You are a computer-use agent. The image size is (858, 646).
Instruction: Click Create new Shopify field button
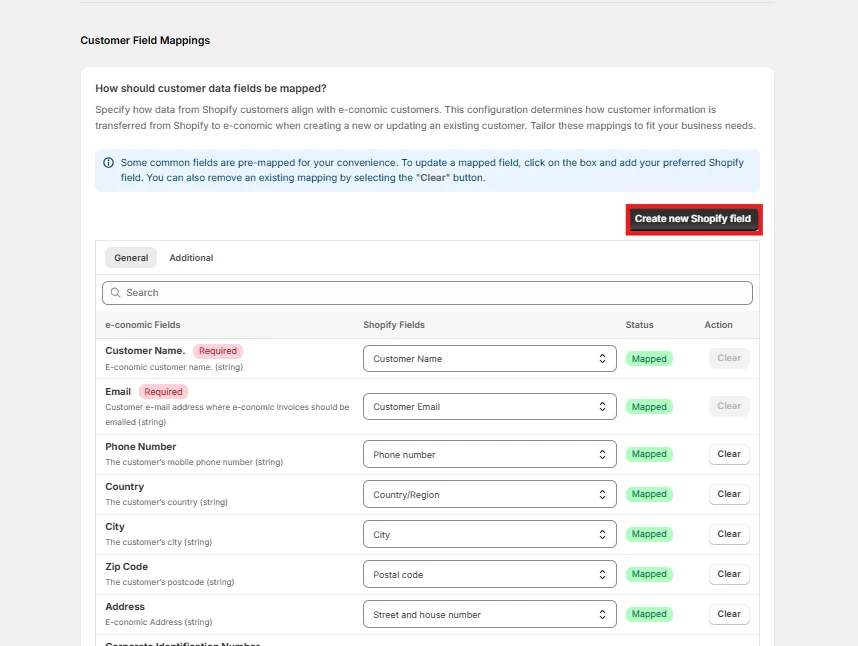693,219
